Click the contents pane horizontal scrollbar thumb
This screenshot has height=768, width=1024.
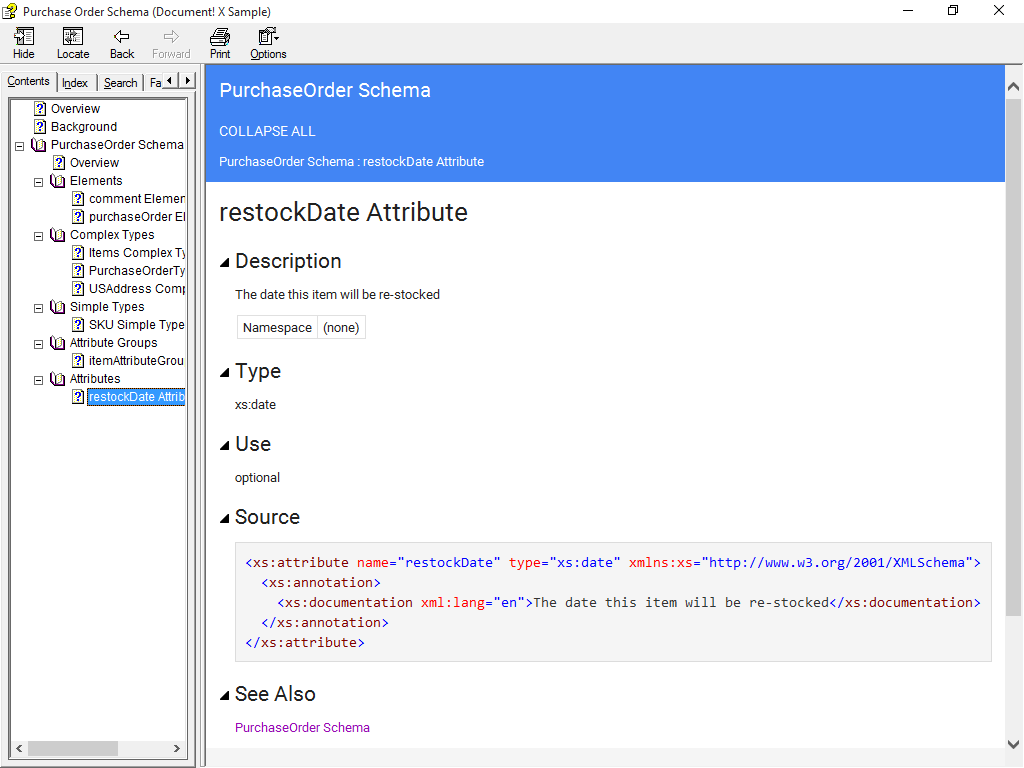click(x=73, y=748)
